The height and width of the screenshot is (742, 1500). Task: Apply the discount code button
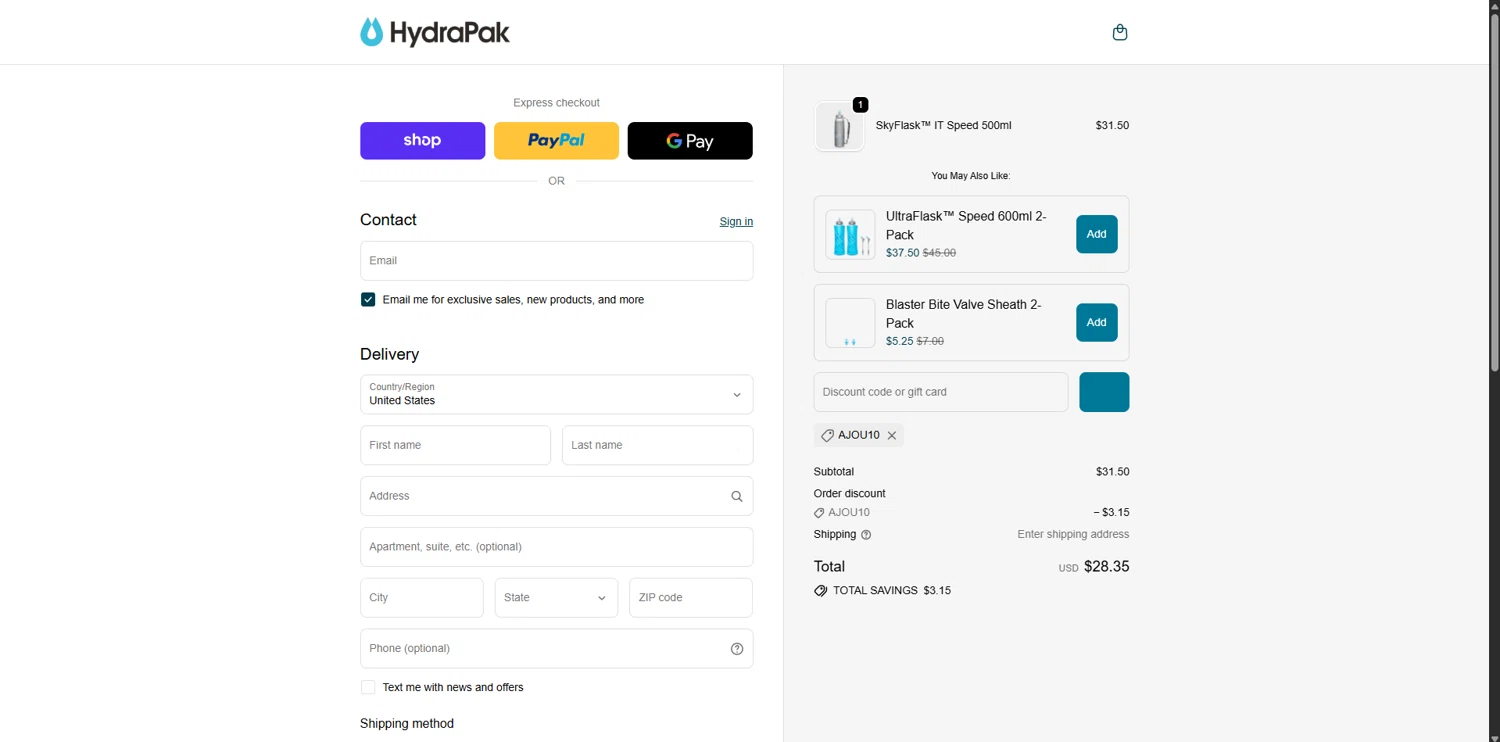(x=1104, y=392)
